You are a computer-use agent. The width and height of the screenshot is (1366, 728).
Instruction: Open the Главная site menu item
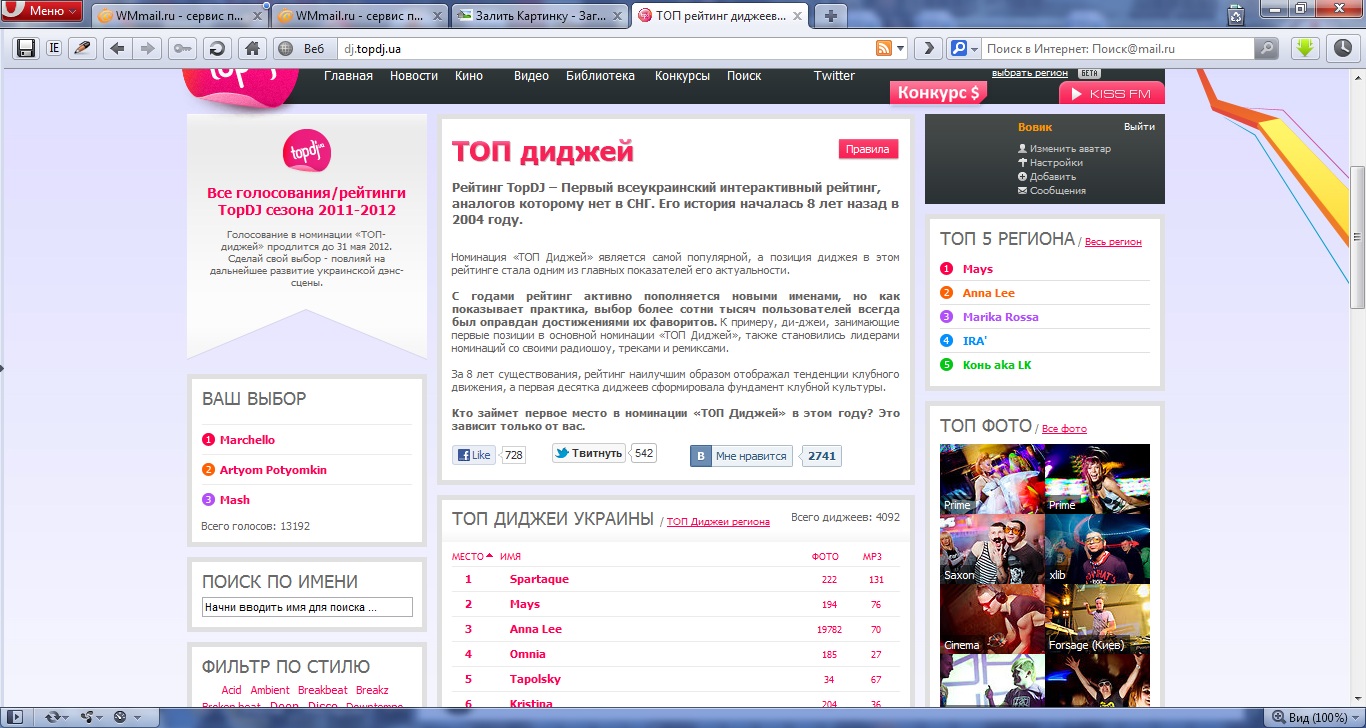[x=348, y=76]
